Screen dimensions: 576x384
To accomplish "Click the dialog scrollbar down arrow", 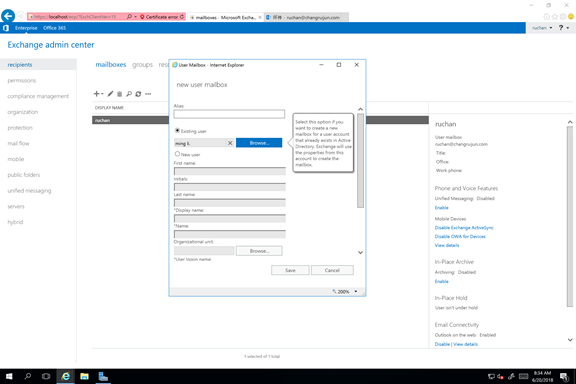I will (360, 252).
